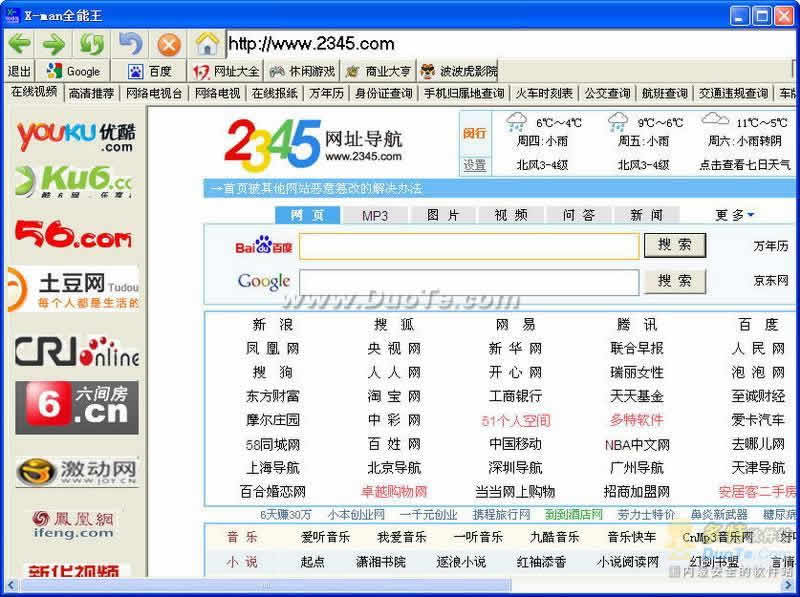
Task: Click the scrollbar left arrow
Action: 11,586
